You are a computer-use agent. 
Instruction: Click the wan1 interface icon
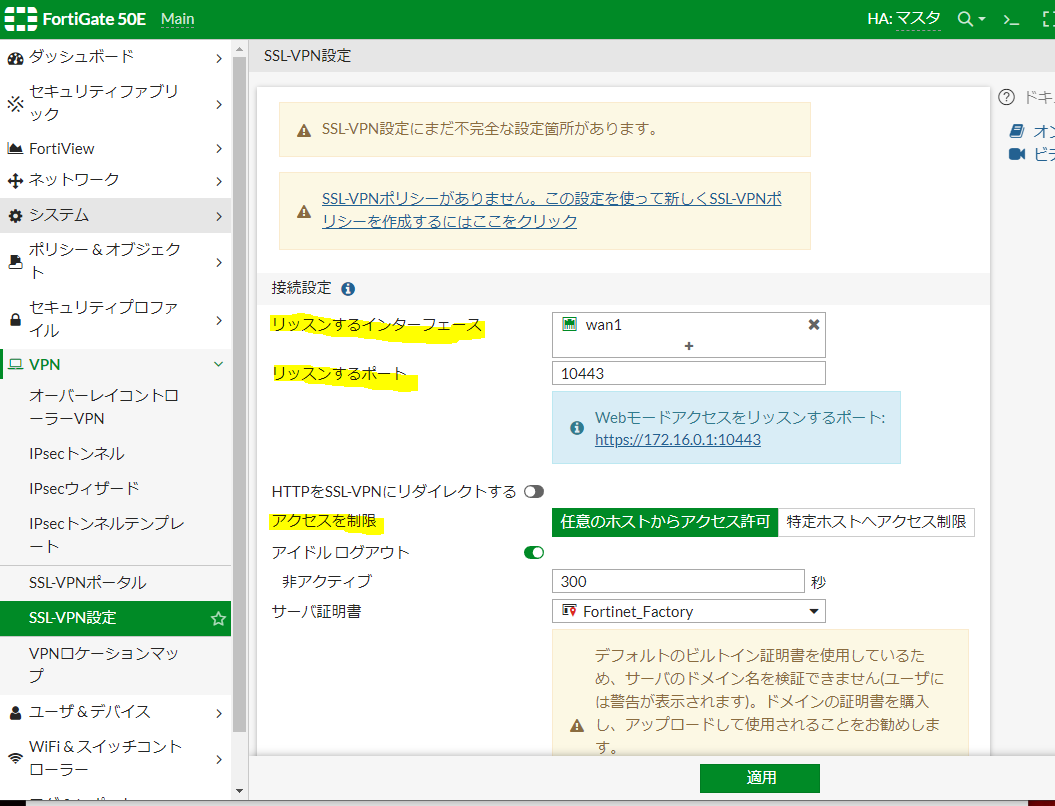click(x=569, y=324)
